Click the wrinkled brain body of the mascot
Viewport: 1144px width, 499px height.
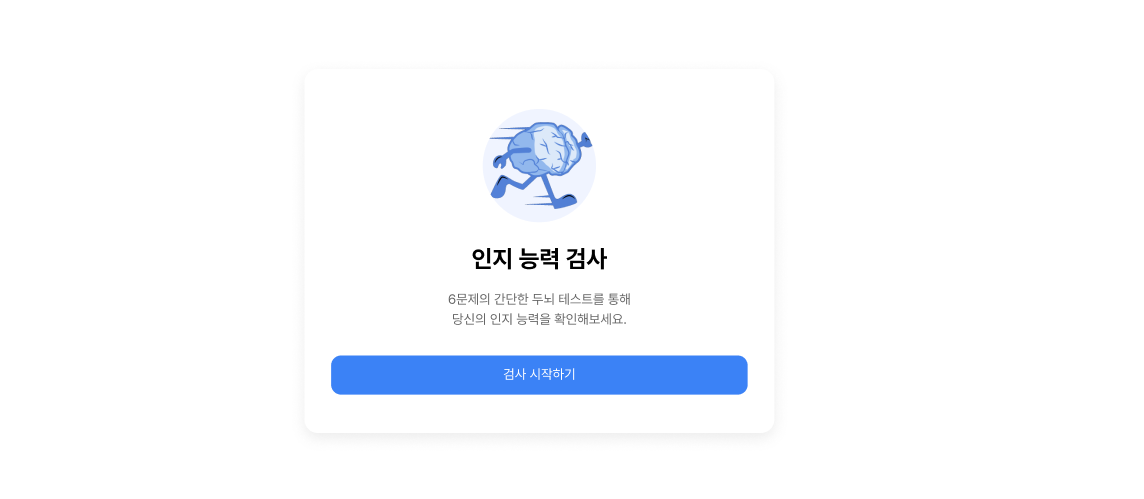click(x=543, y=150)
